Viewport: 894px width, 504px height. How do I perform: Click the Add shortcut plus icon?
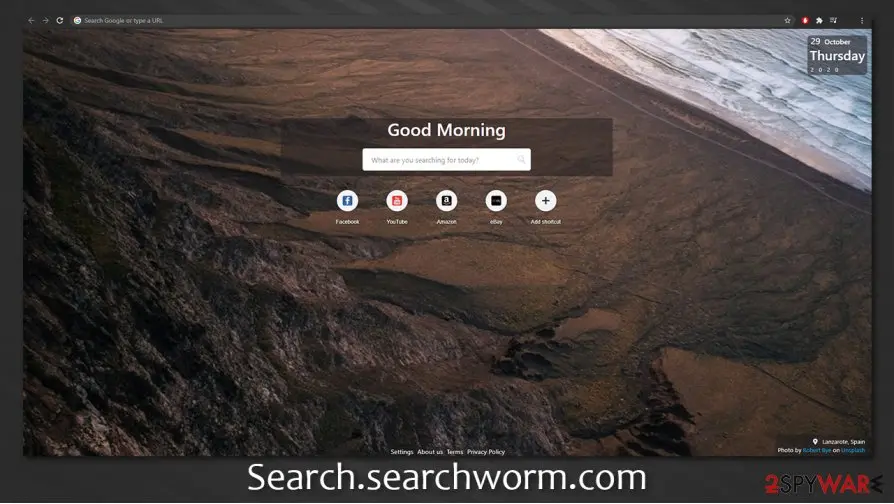coord(546,201)
